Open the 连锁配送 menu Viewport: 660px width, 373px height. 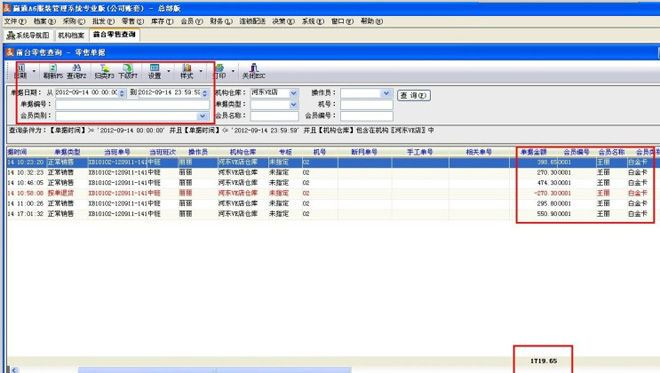252,21
